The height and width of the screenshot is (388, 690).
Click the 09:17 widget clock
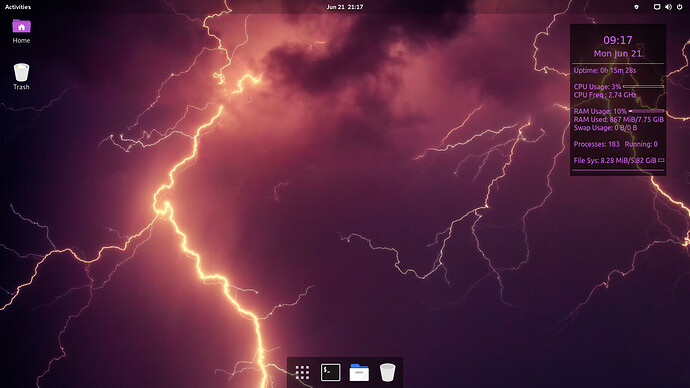(618, 40)
